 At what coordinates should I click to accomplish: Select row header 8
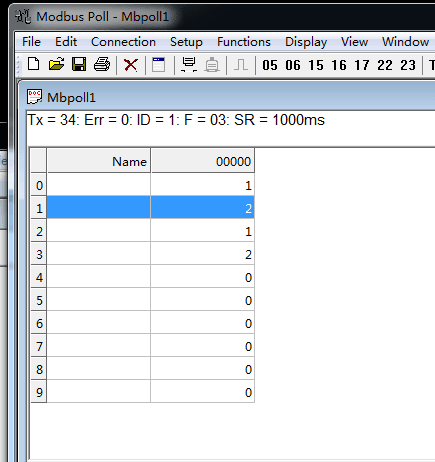click(x=39, y=369)
